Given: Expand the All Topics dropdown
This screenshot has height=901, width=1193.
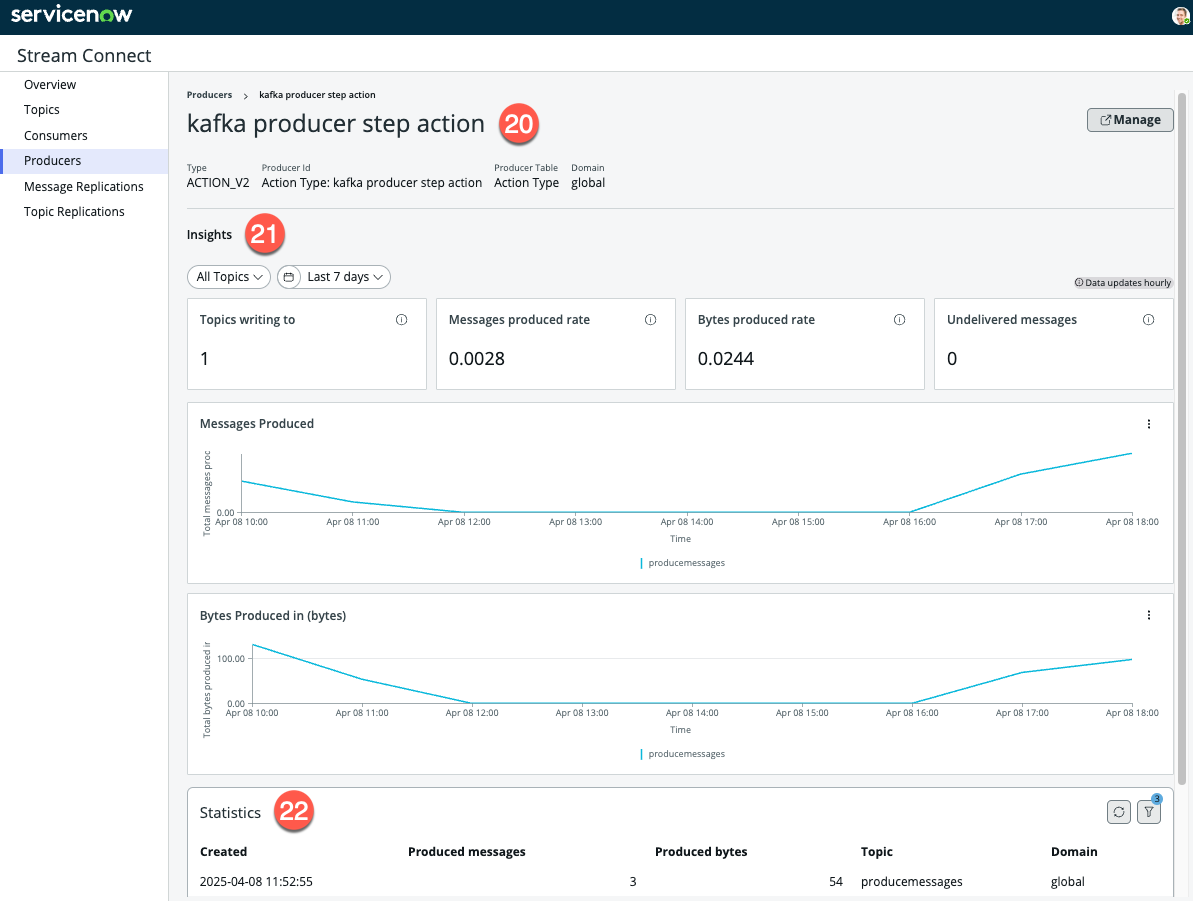Looking at the screenshot, I should [x=229, y=277].
